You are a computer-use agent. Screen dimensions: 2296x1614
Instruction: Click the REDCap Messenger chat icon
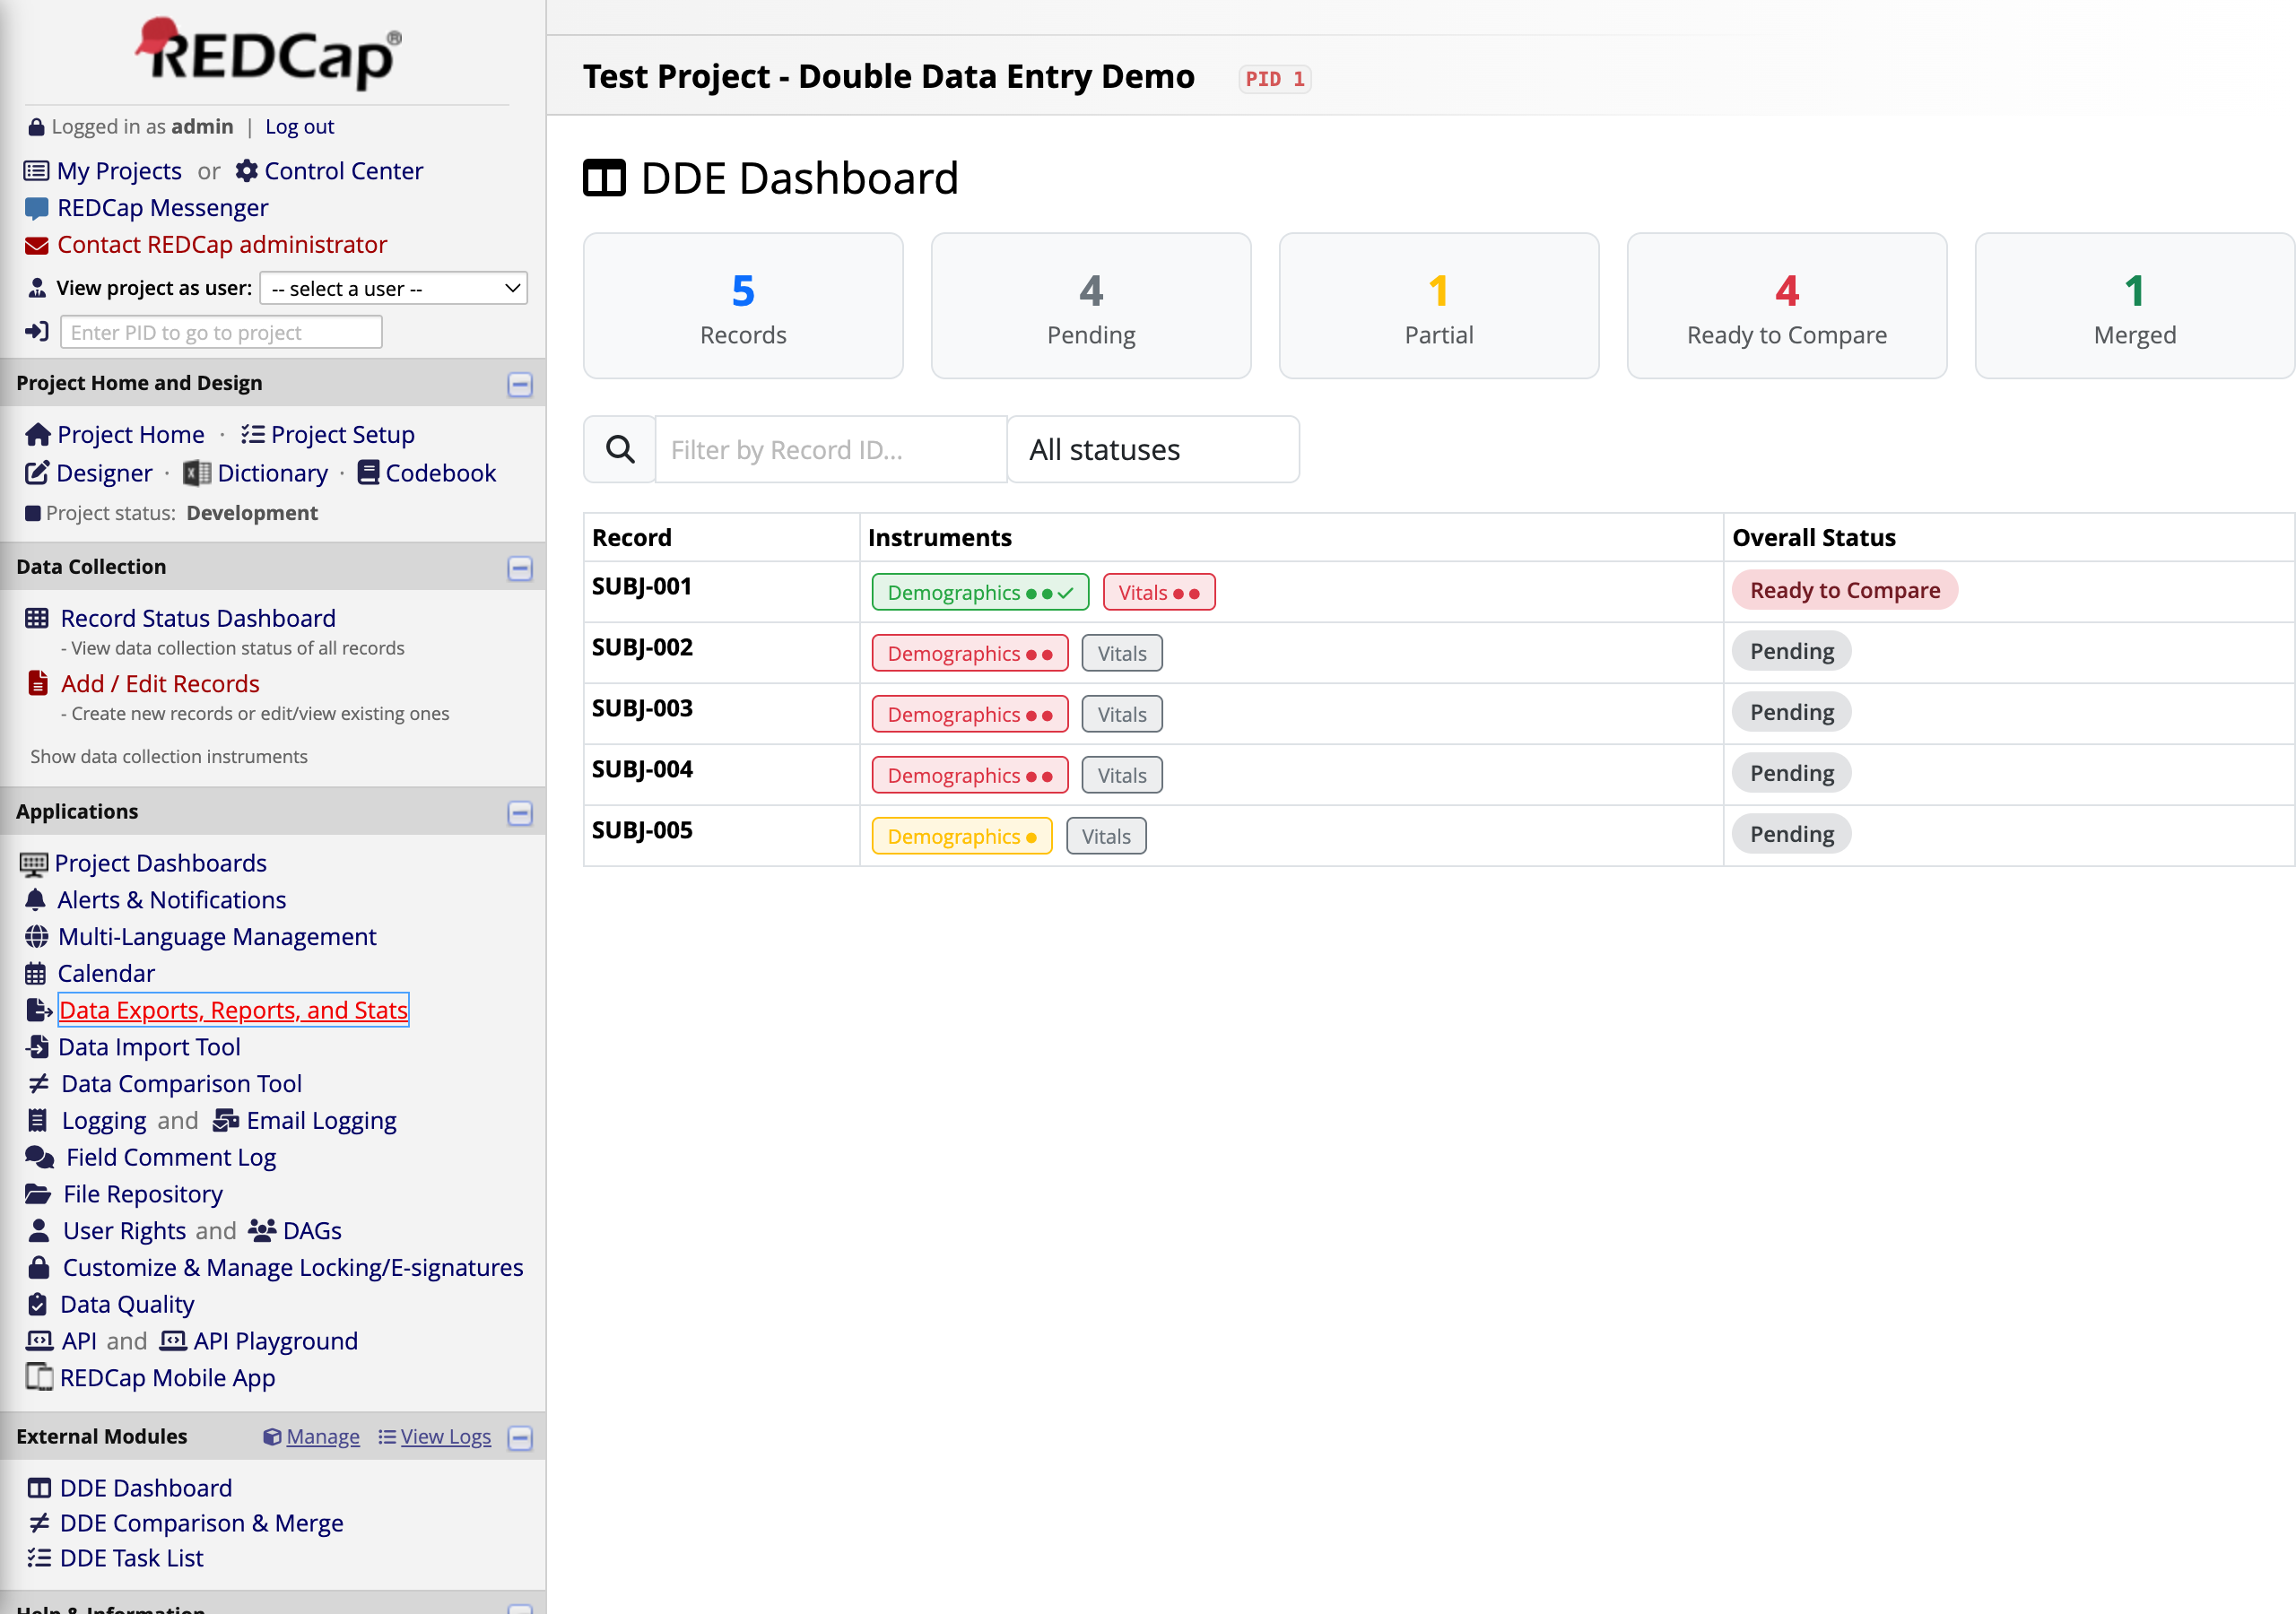click(36, 208)
